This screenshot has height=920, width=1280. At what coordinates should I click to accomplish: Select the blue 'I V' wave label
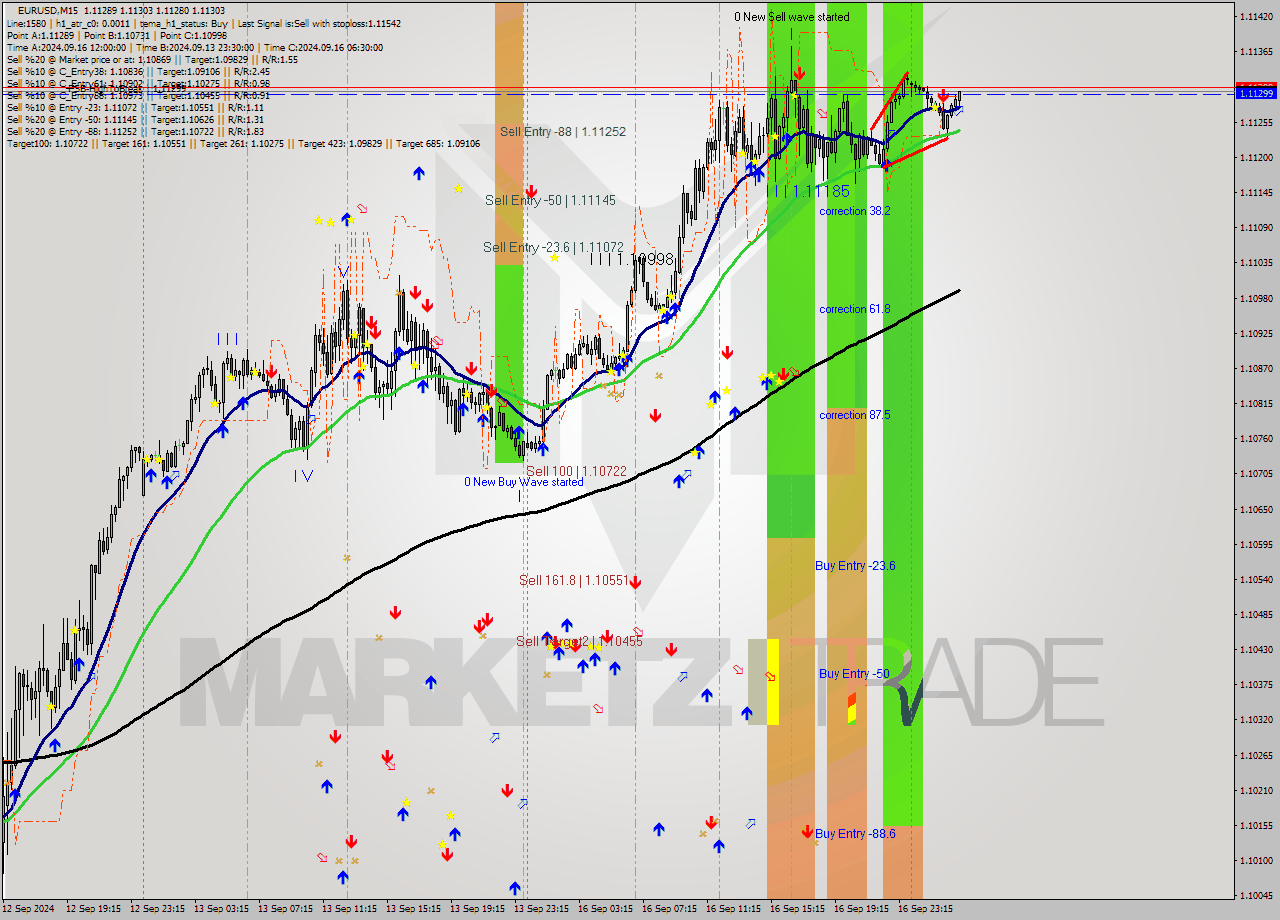click(303, 476)
